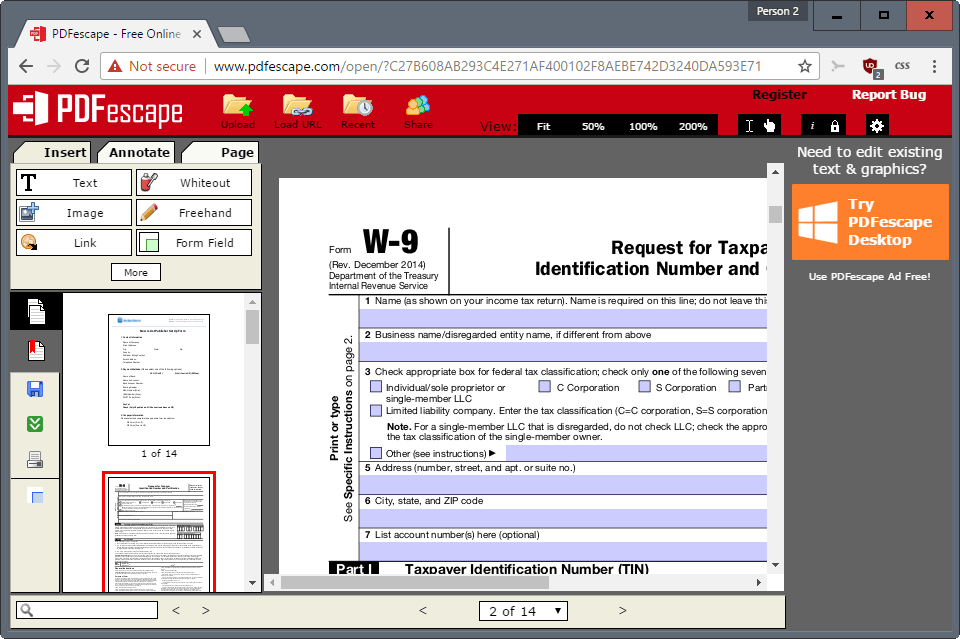Viewport: 960px width, 639px height.
Task: Click the Register link
Action: 779,94
